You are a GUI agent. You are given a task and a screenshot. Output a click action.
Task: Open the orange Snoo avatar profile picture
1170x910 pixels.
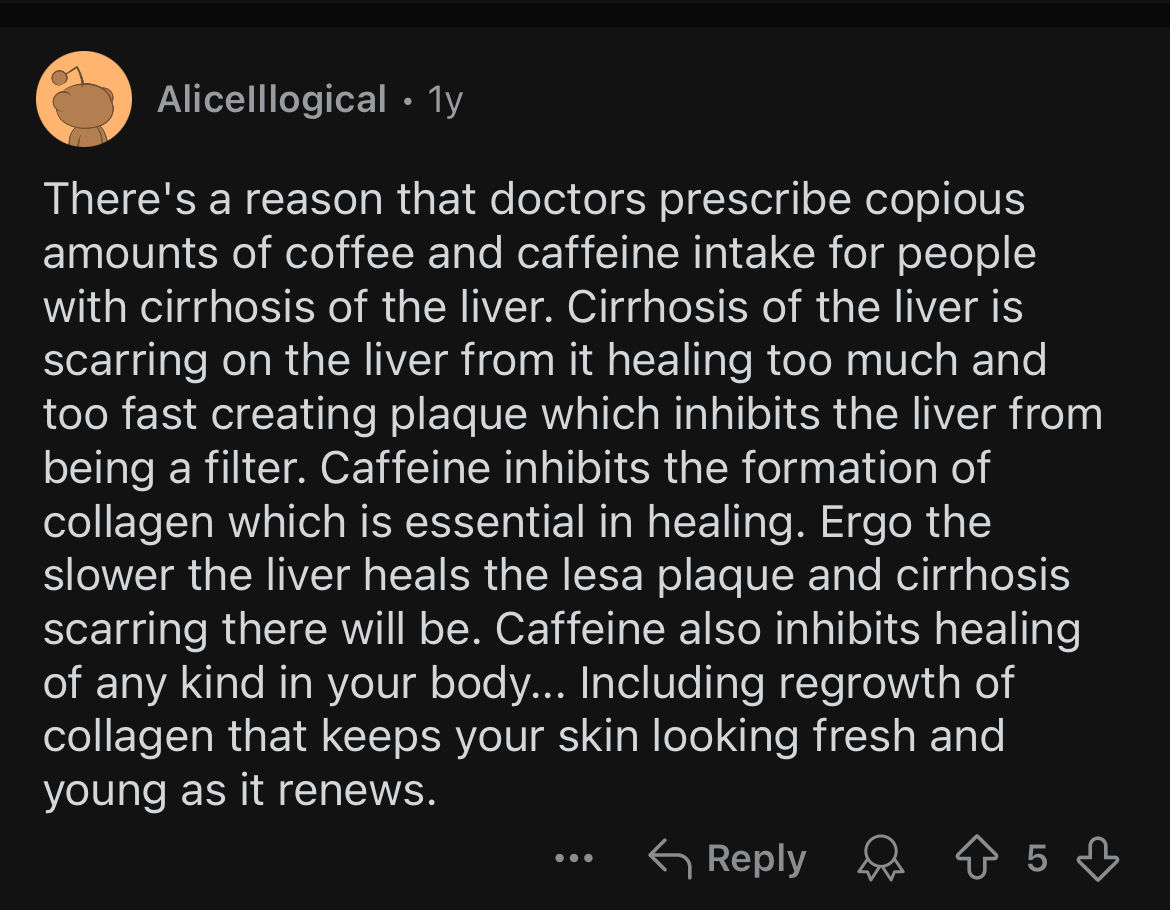coord(84,99)
